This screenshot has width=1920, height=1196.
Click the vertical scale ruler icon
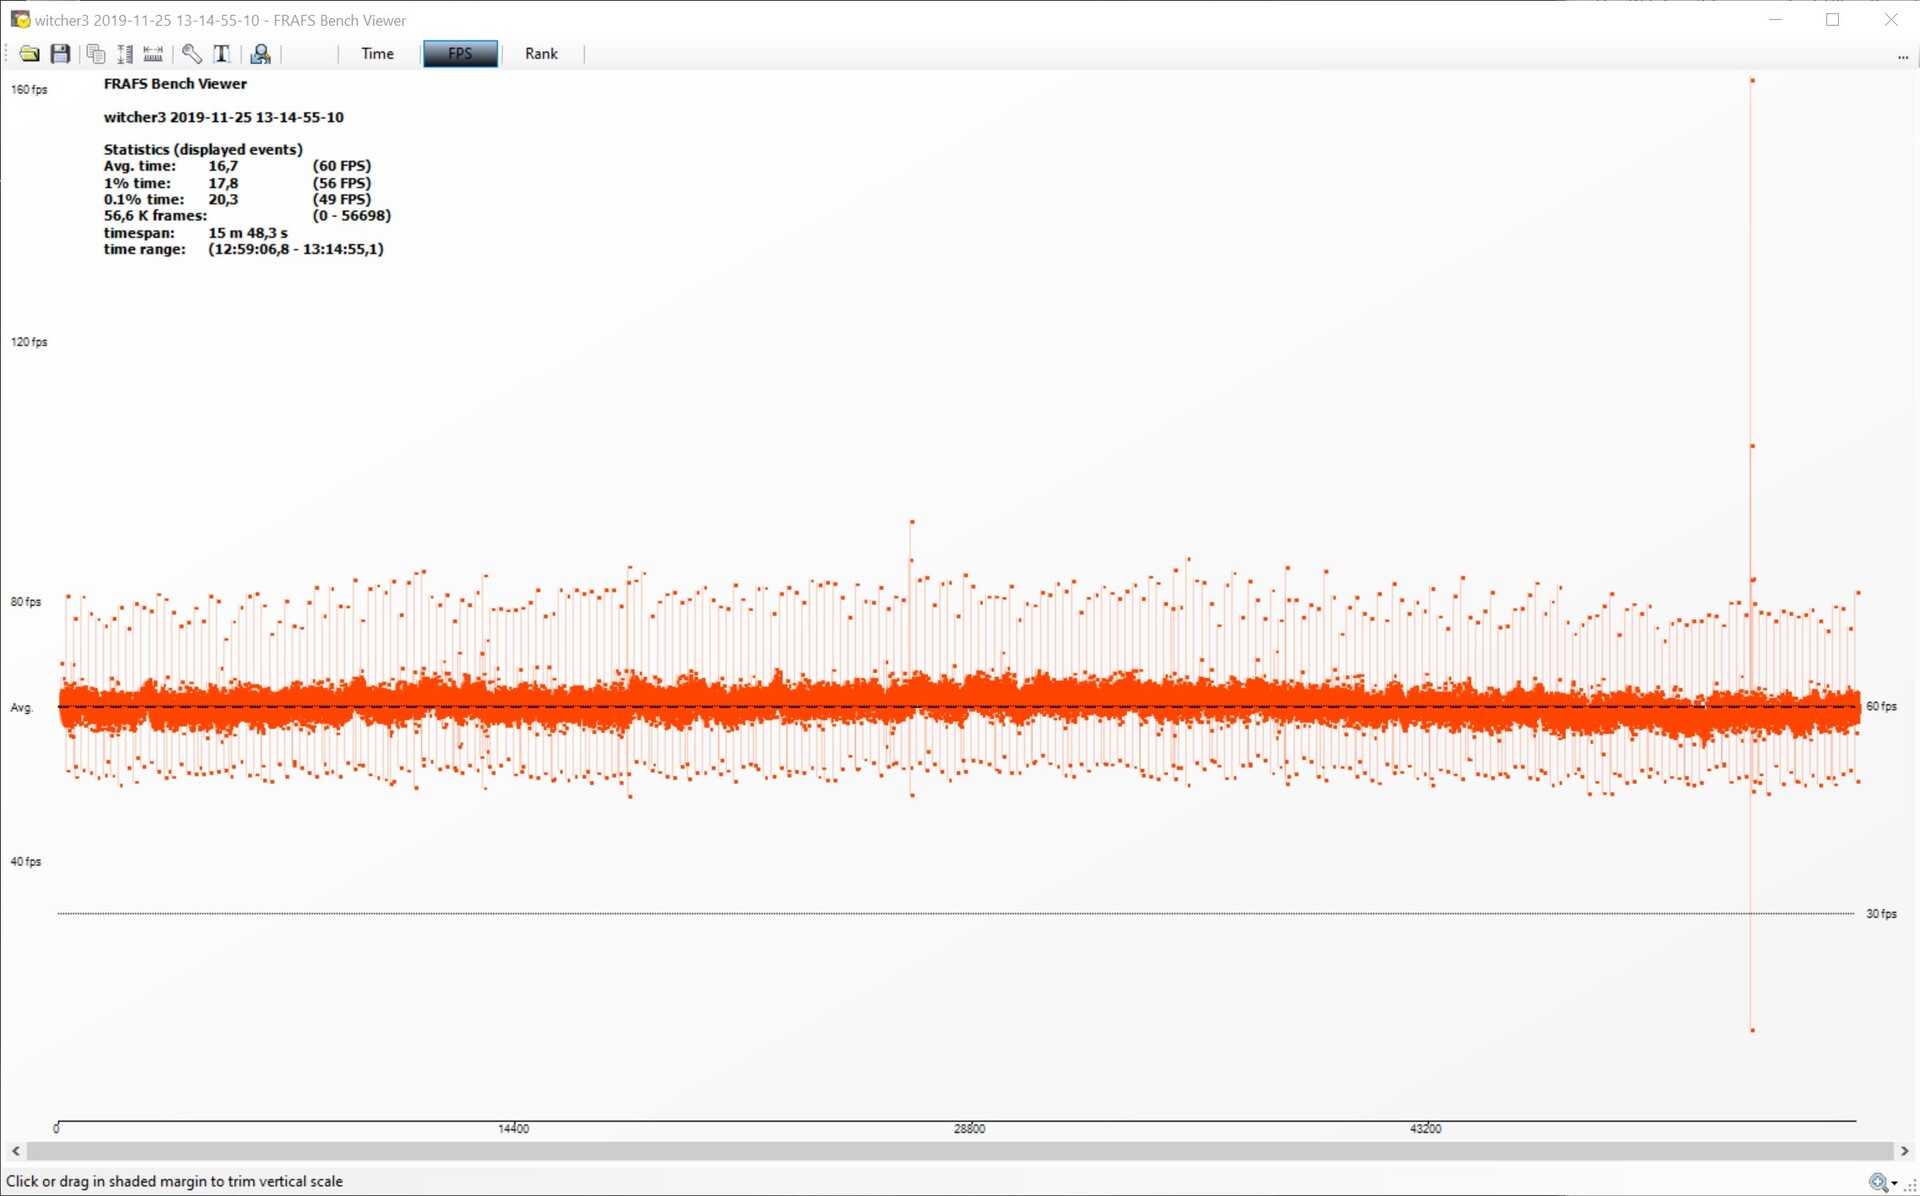125,54
